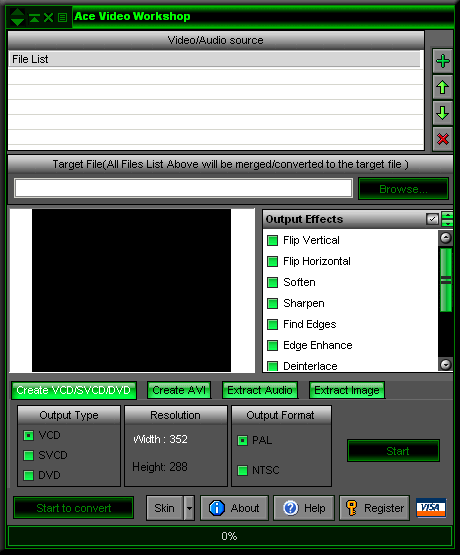The width and height of the screenshot is (460, 555).
Task: Click effects list scroll up arrow
Action: [x=445, y=238]
